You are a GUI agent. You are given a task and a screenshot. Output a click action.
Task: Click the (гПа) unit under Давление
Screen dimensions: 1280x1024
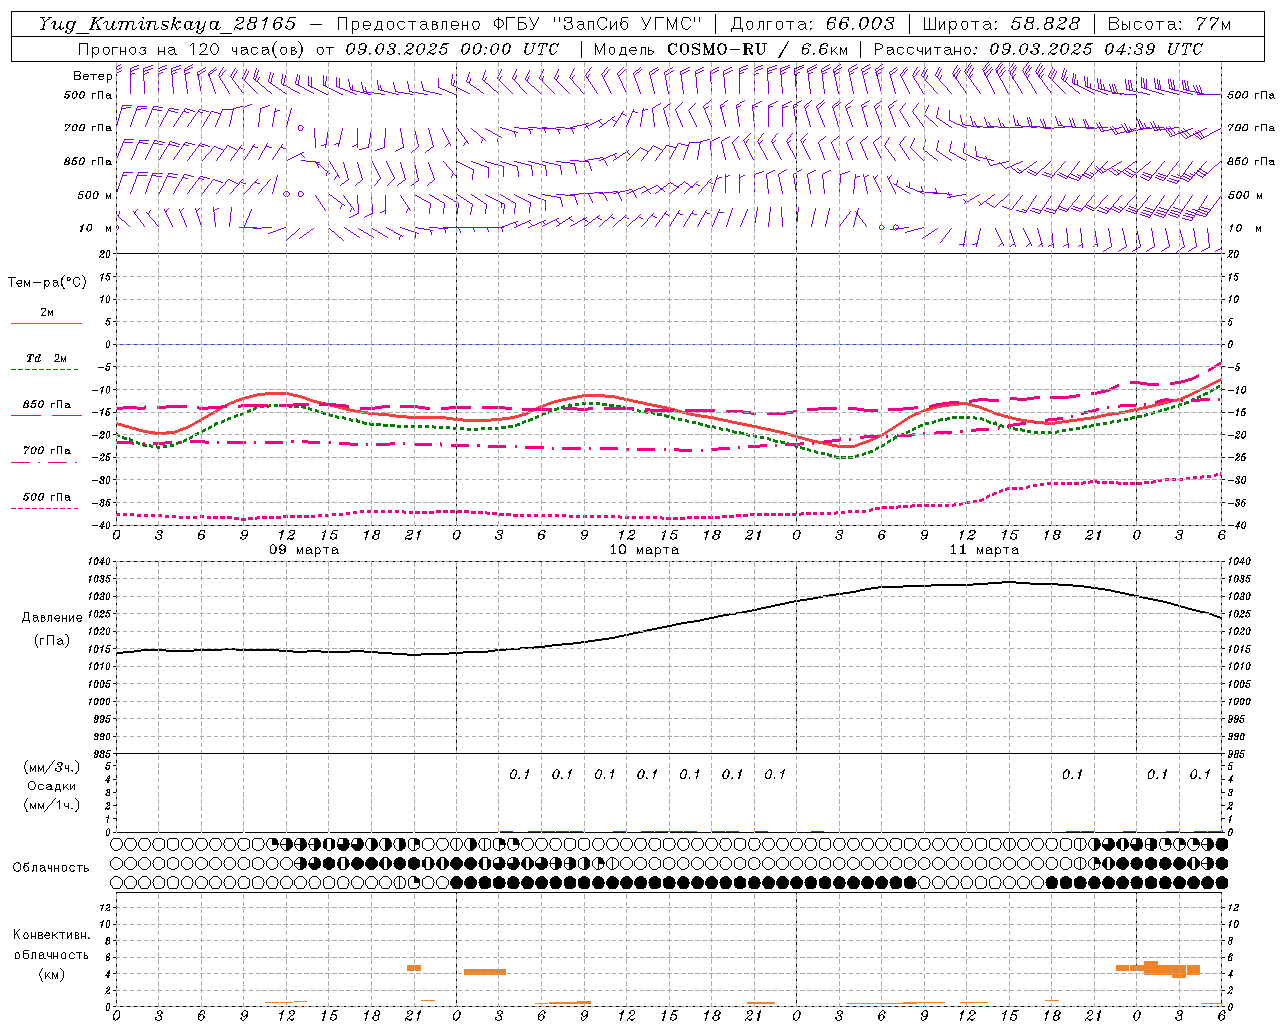click(x=52, y=641)
